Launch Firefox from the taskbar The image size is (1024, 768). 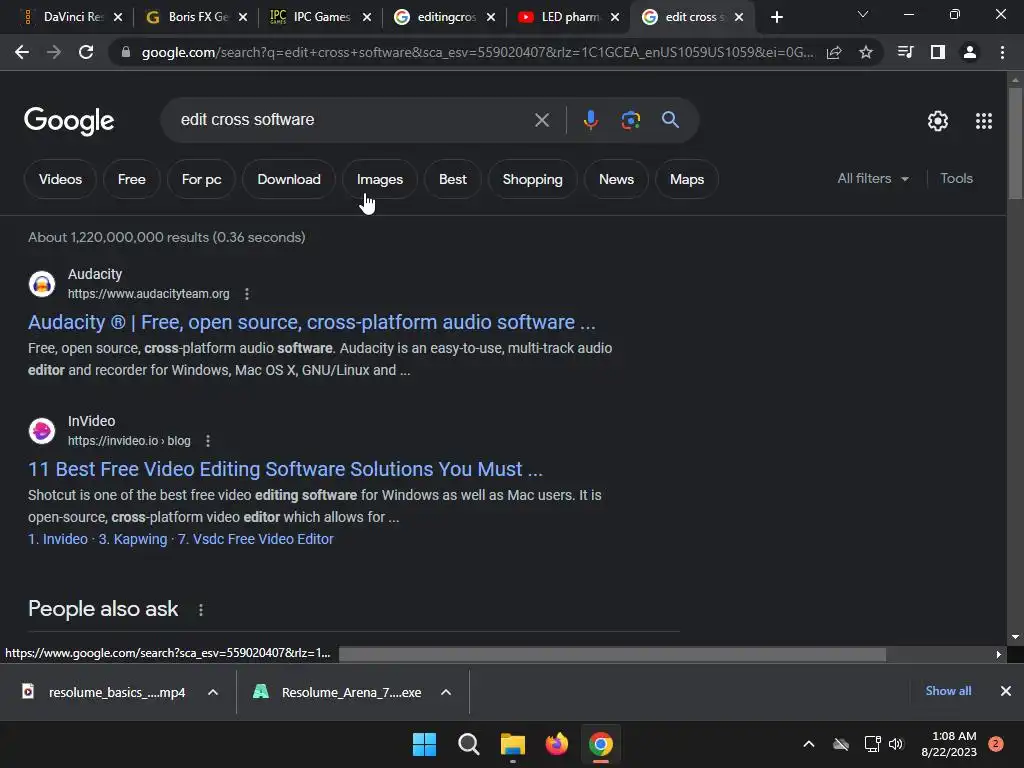(x=556, y=744)
